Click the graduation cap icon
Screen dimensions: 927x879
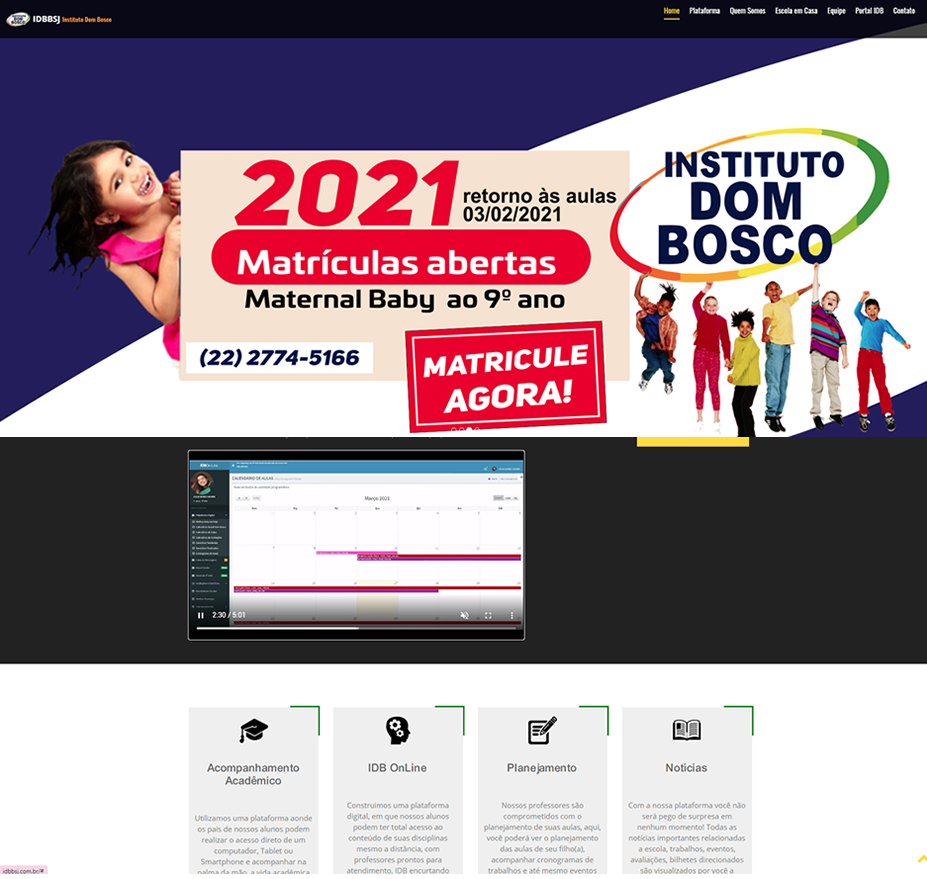pyautogui.click(x=254, y=731)
